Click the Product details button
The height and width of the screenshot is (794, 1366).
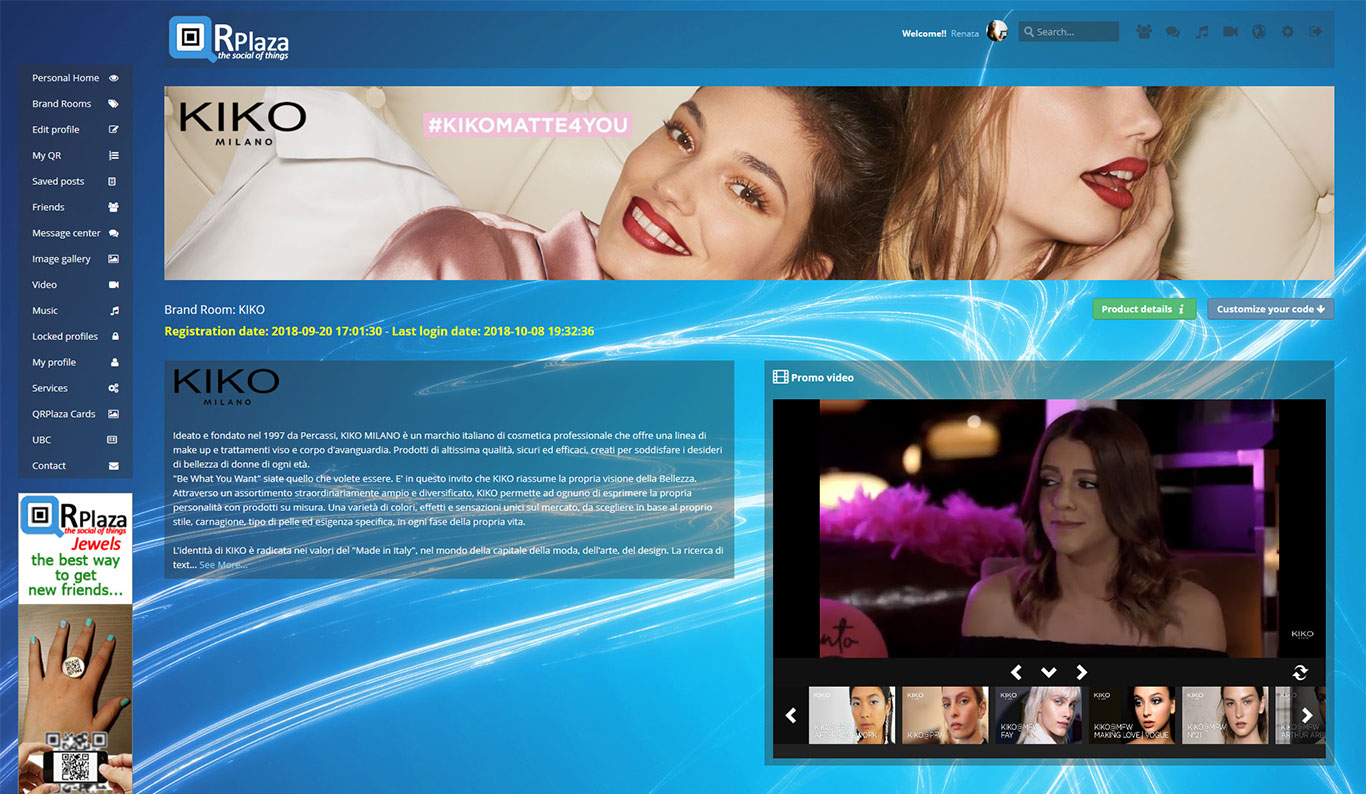pos(1143,309)
